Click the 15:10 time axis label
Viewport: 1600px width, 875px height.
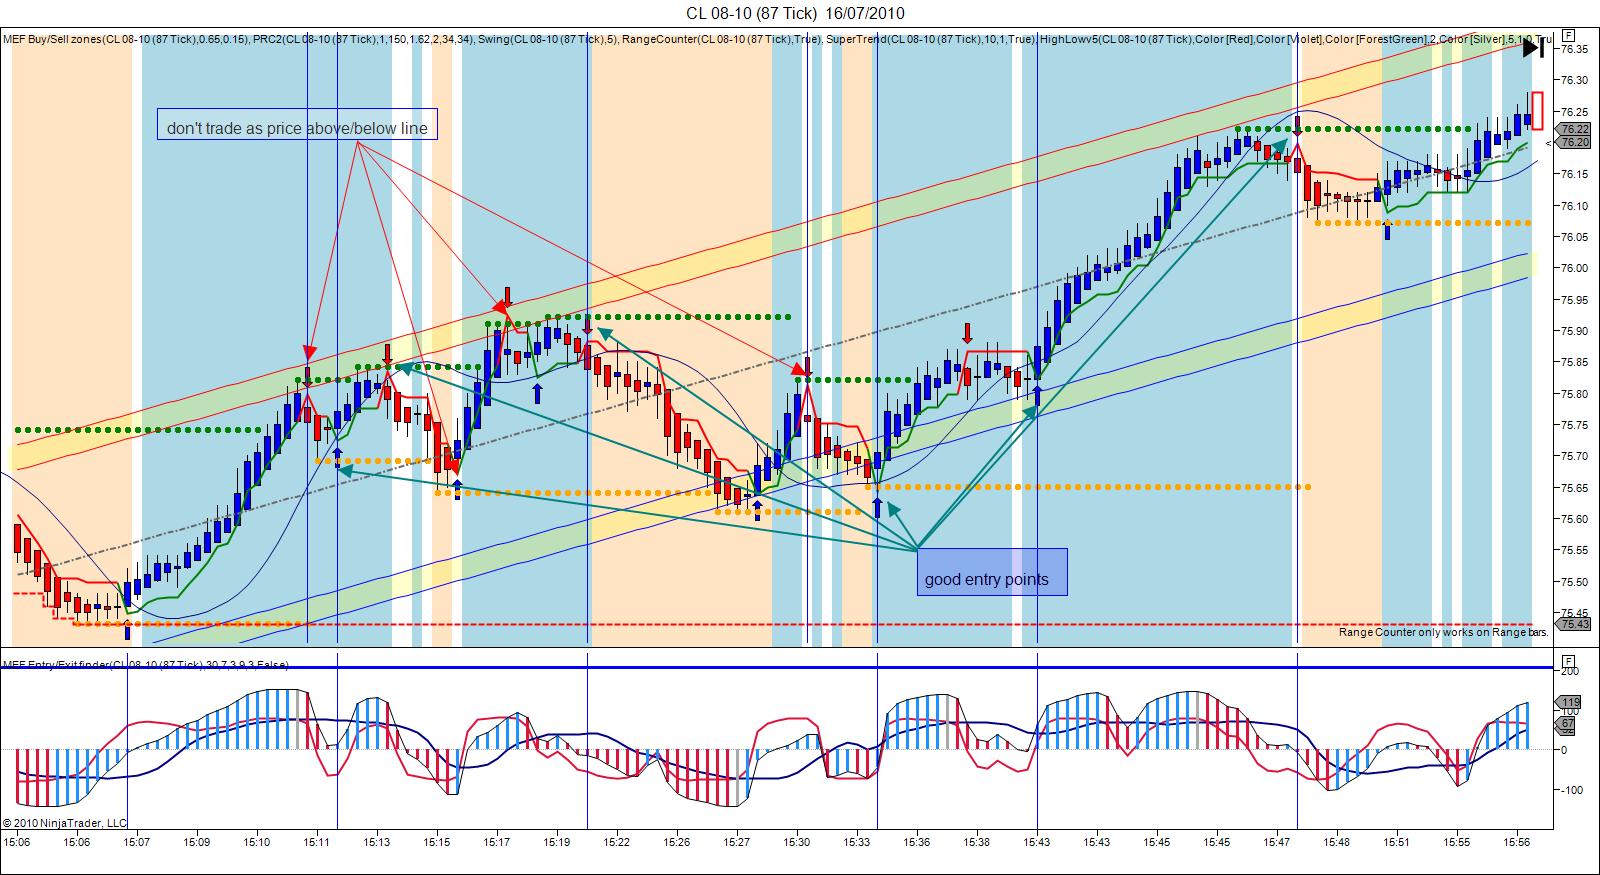tap(256, 842)
